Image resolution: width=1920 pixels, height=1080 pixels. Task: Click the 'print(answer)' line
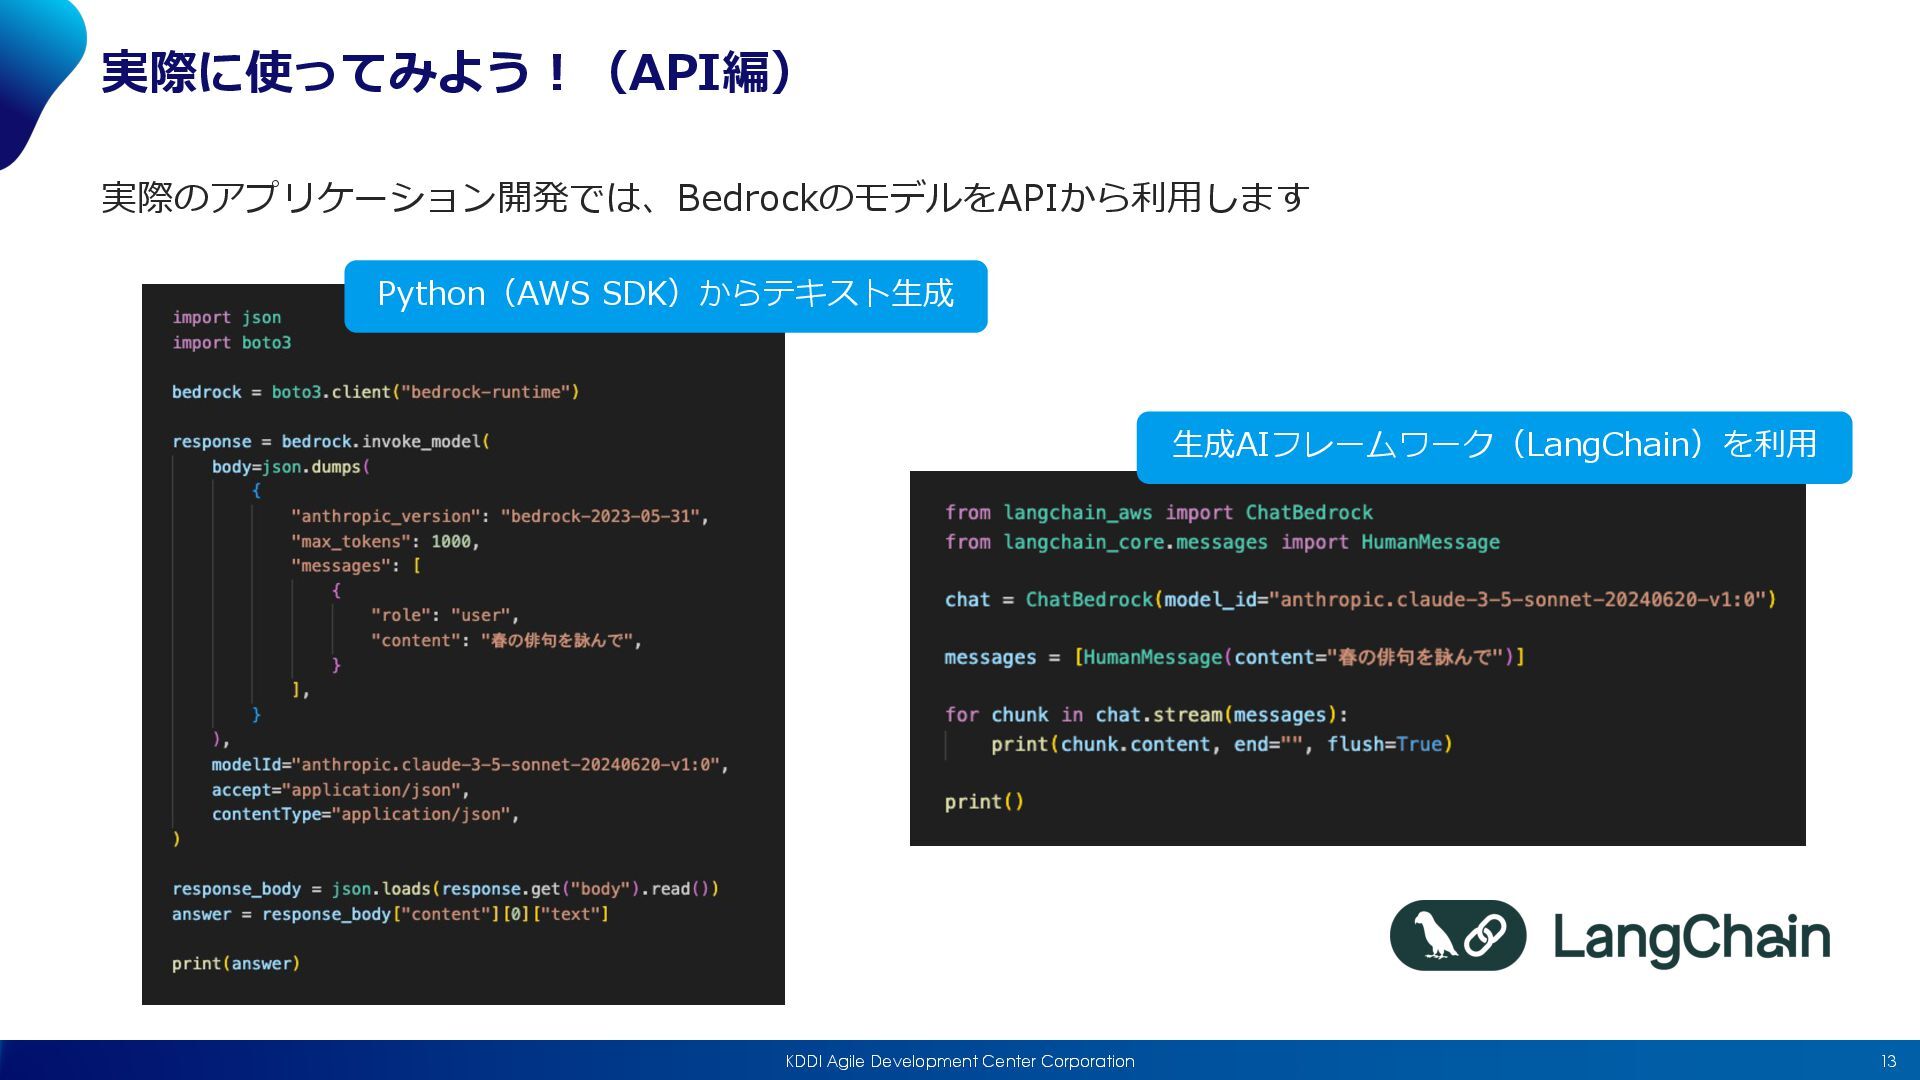[235, 964]
